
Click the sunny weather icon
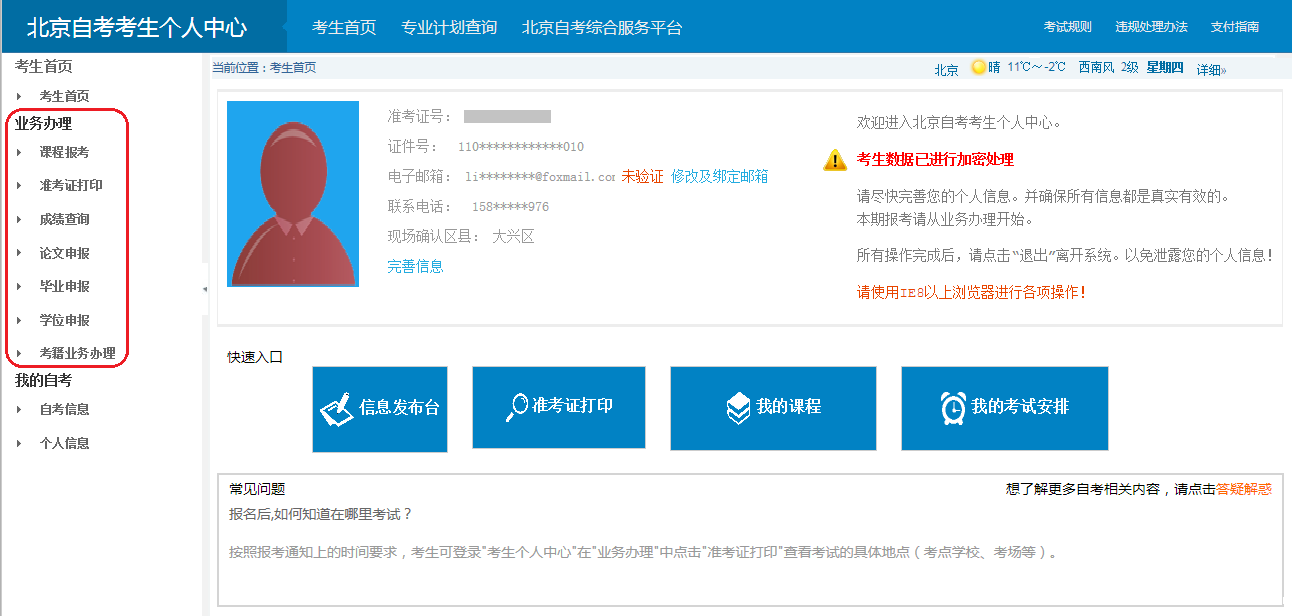(978, 67)
